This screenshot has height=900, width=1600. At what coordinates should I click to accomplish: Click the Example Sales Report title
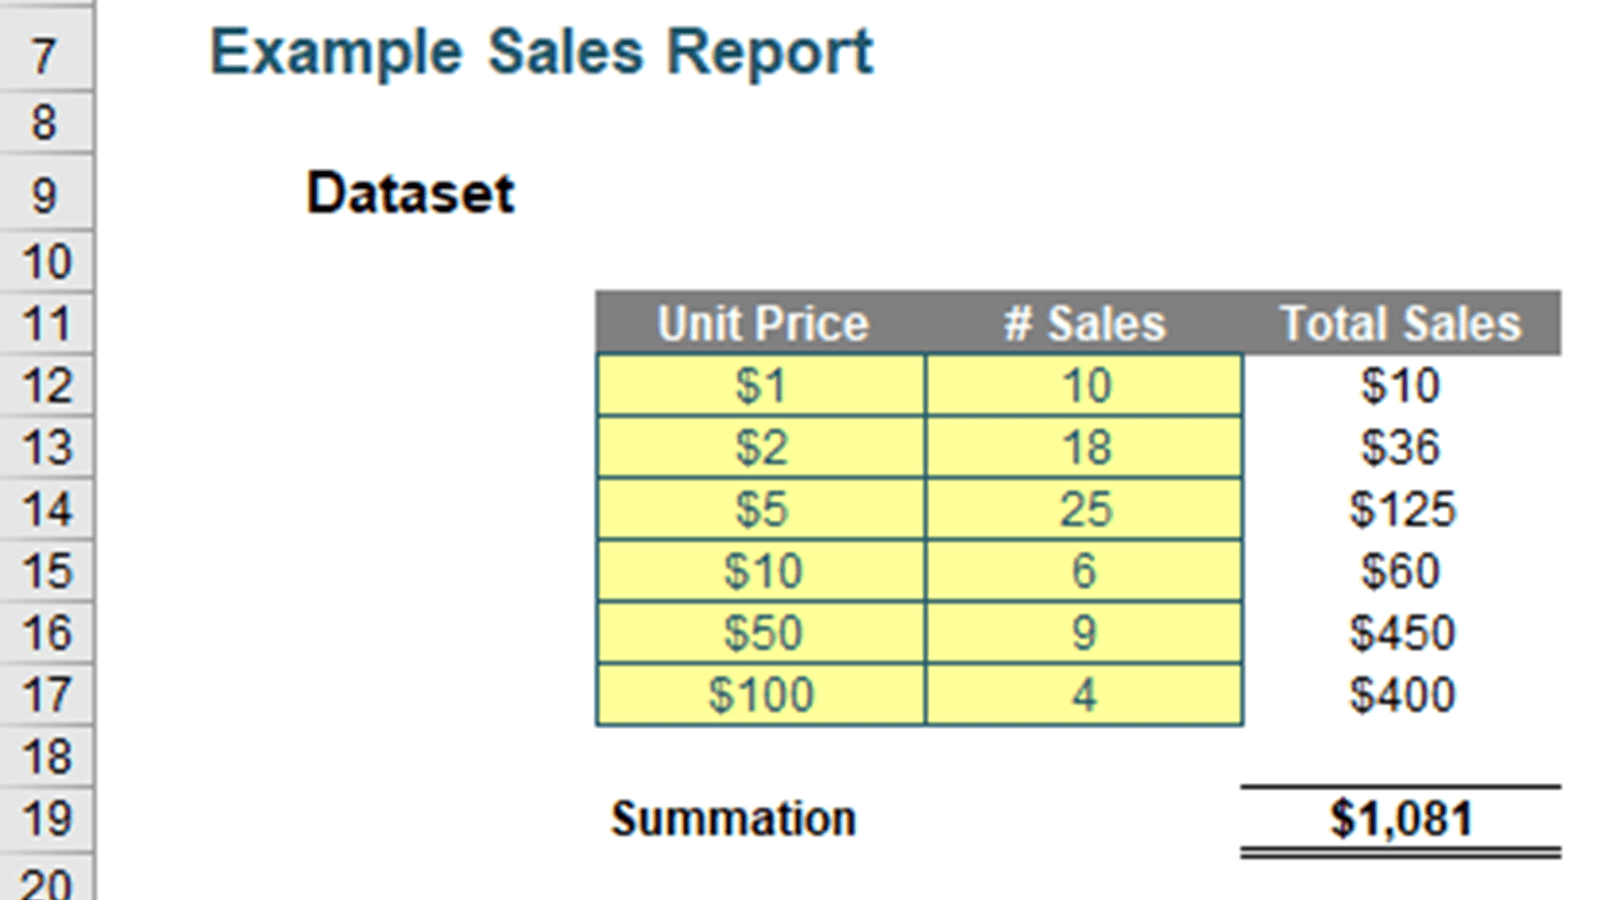[x=541, y=52]
